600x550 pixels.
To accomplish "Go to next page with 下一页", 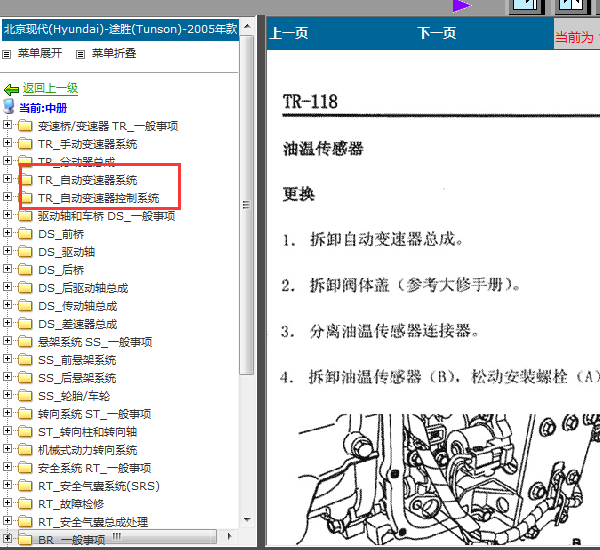I will tap(437, 33).
